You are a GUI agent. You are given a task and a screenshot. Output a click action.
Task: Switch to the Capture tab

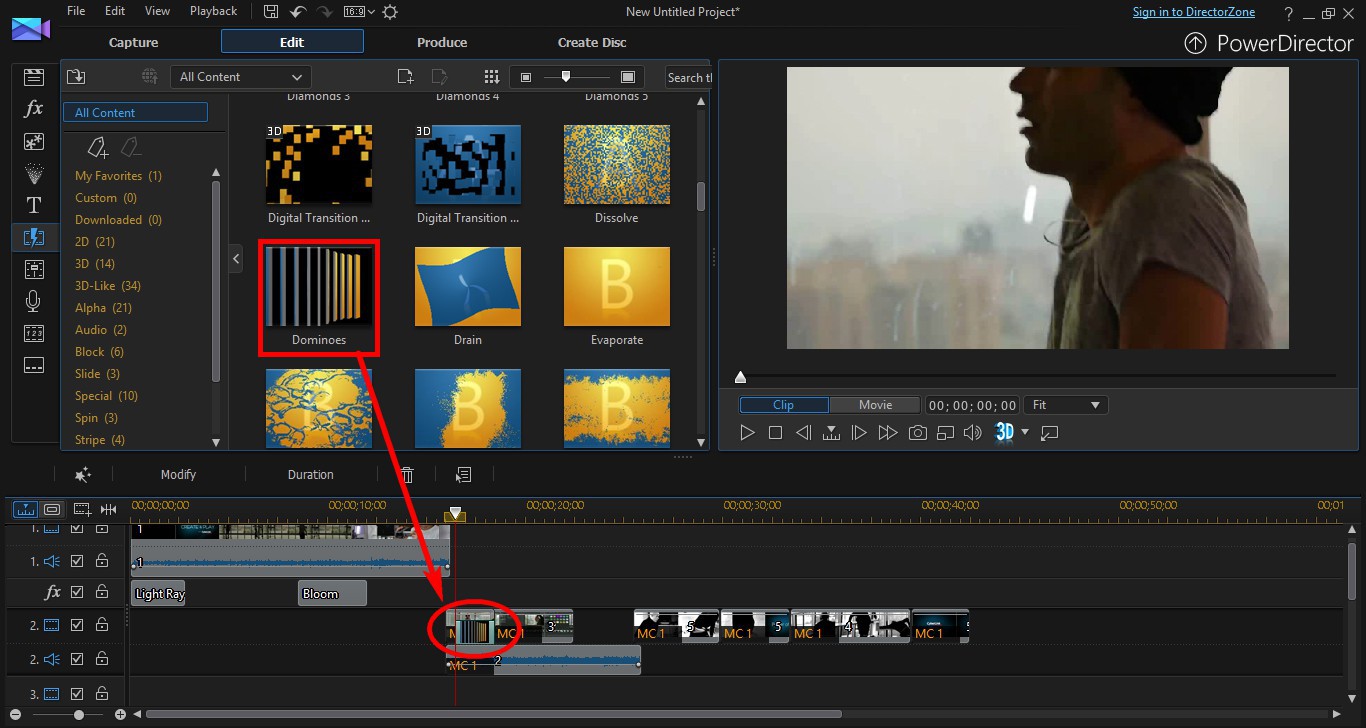point(134,42)
